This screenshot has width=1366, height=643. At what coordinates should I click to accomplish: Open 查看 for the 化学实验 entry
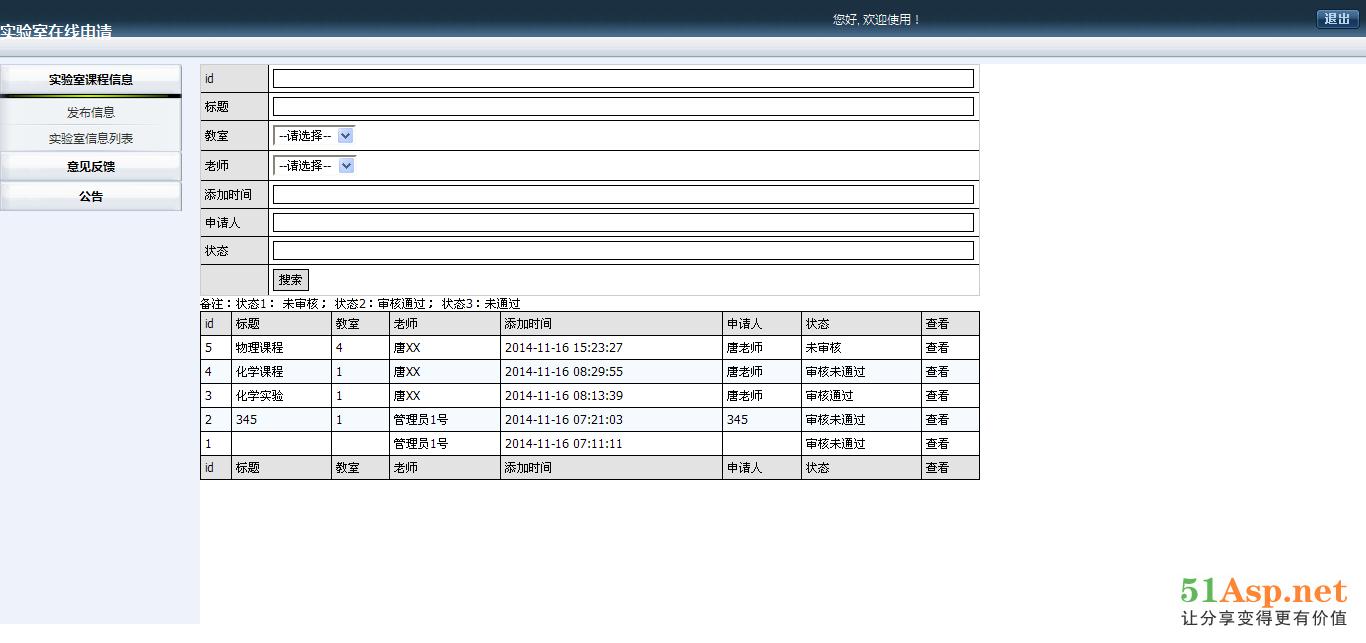click(x=937, y=396)
